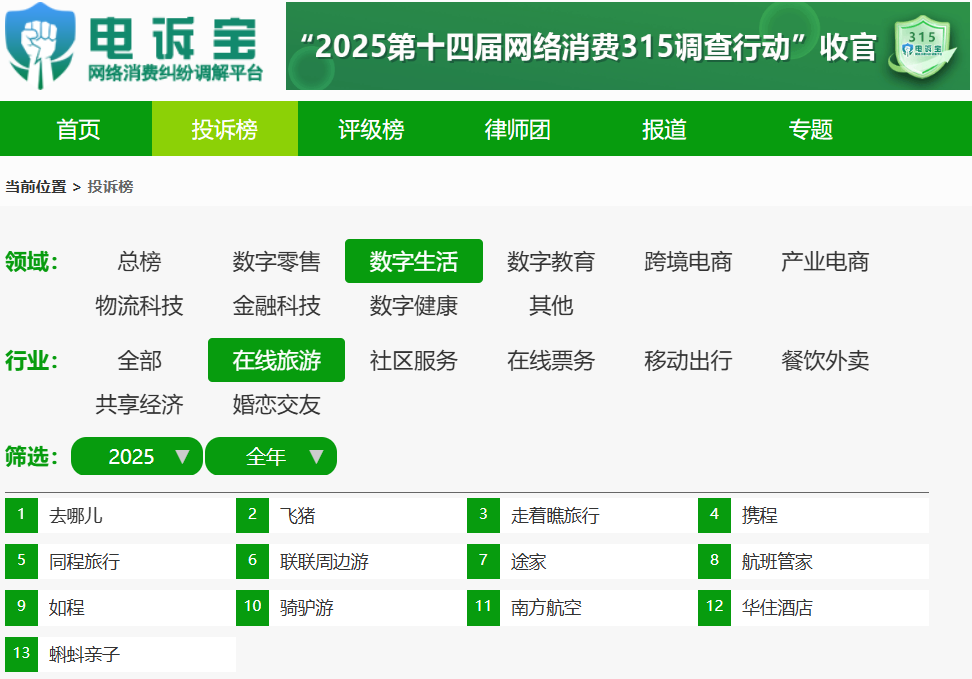Select 移动出行 industry filter
This screenshot has height=679, width=972.
tap(686, 361)
